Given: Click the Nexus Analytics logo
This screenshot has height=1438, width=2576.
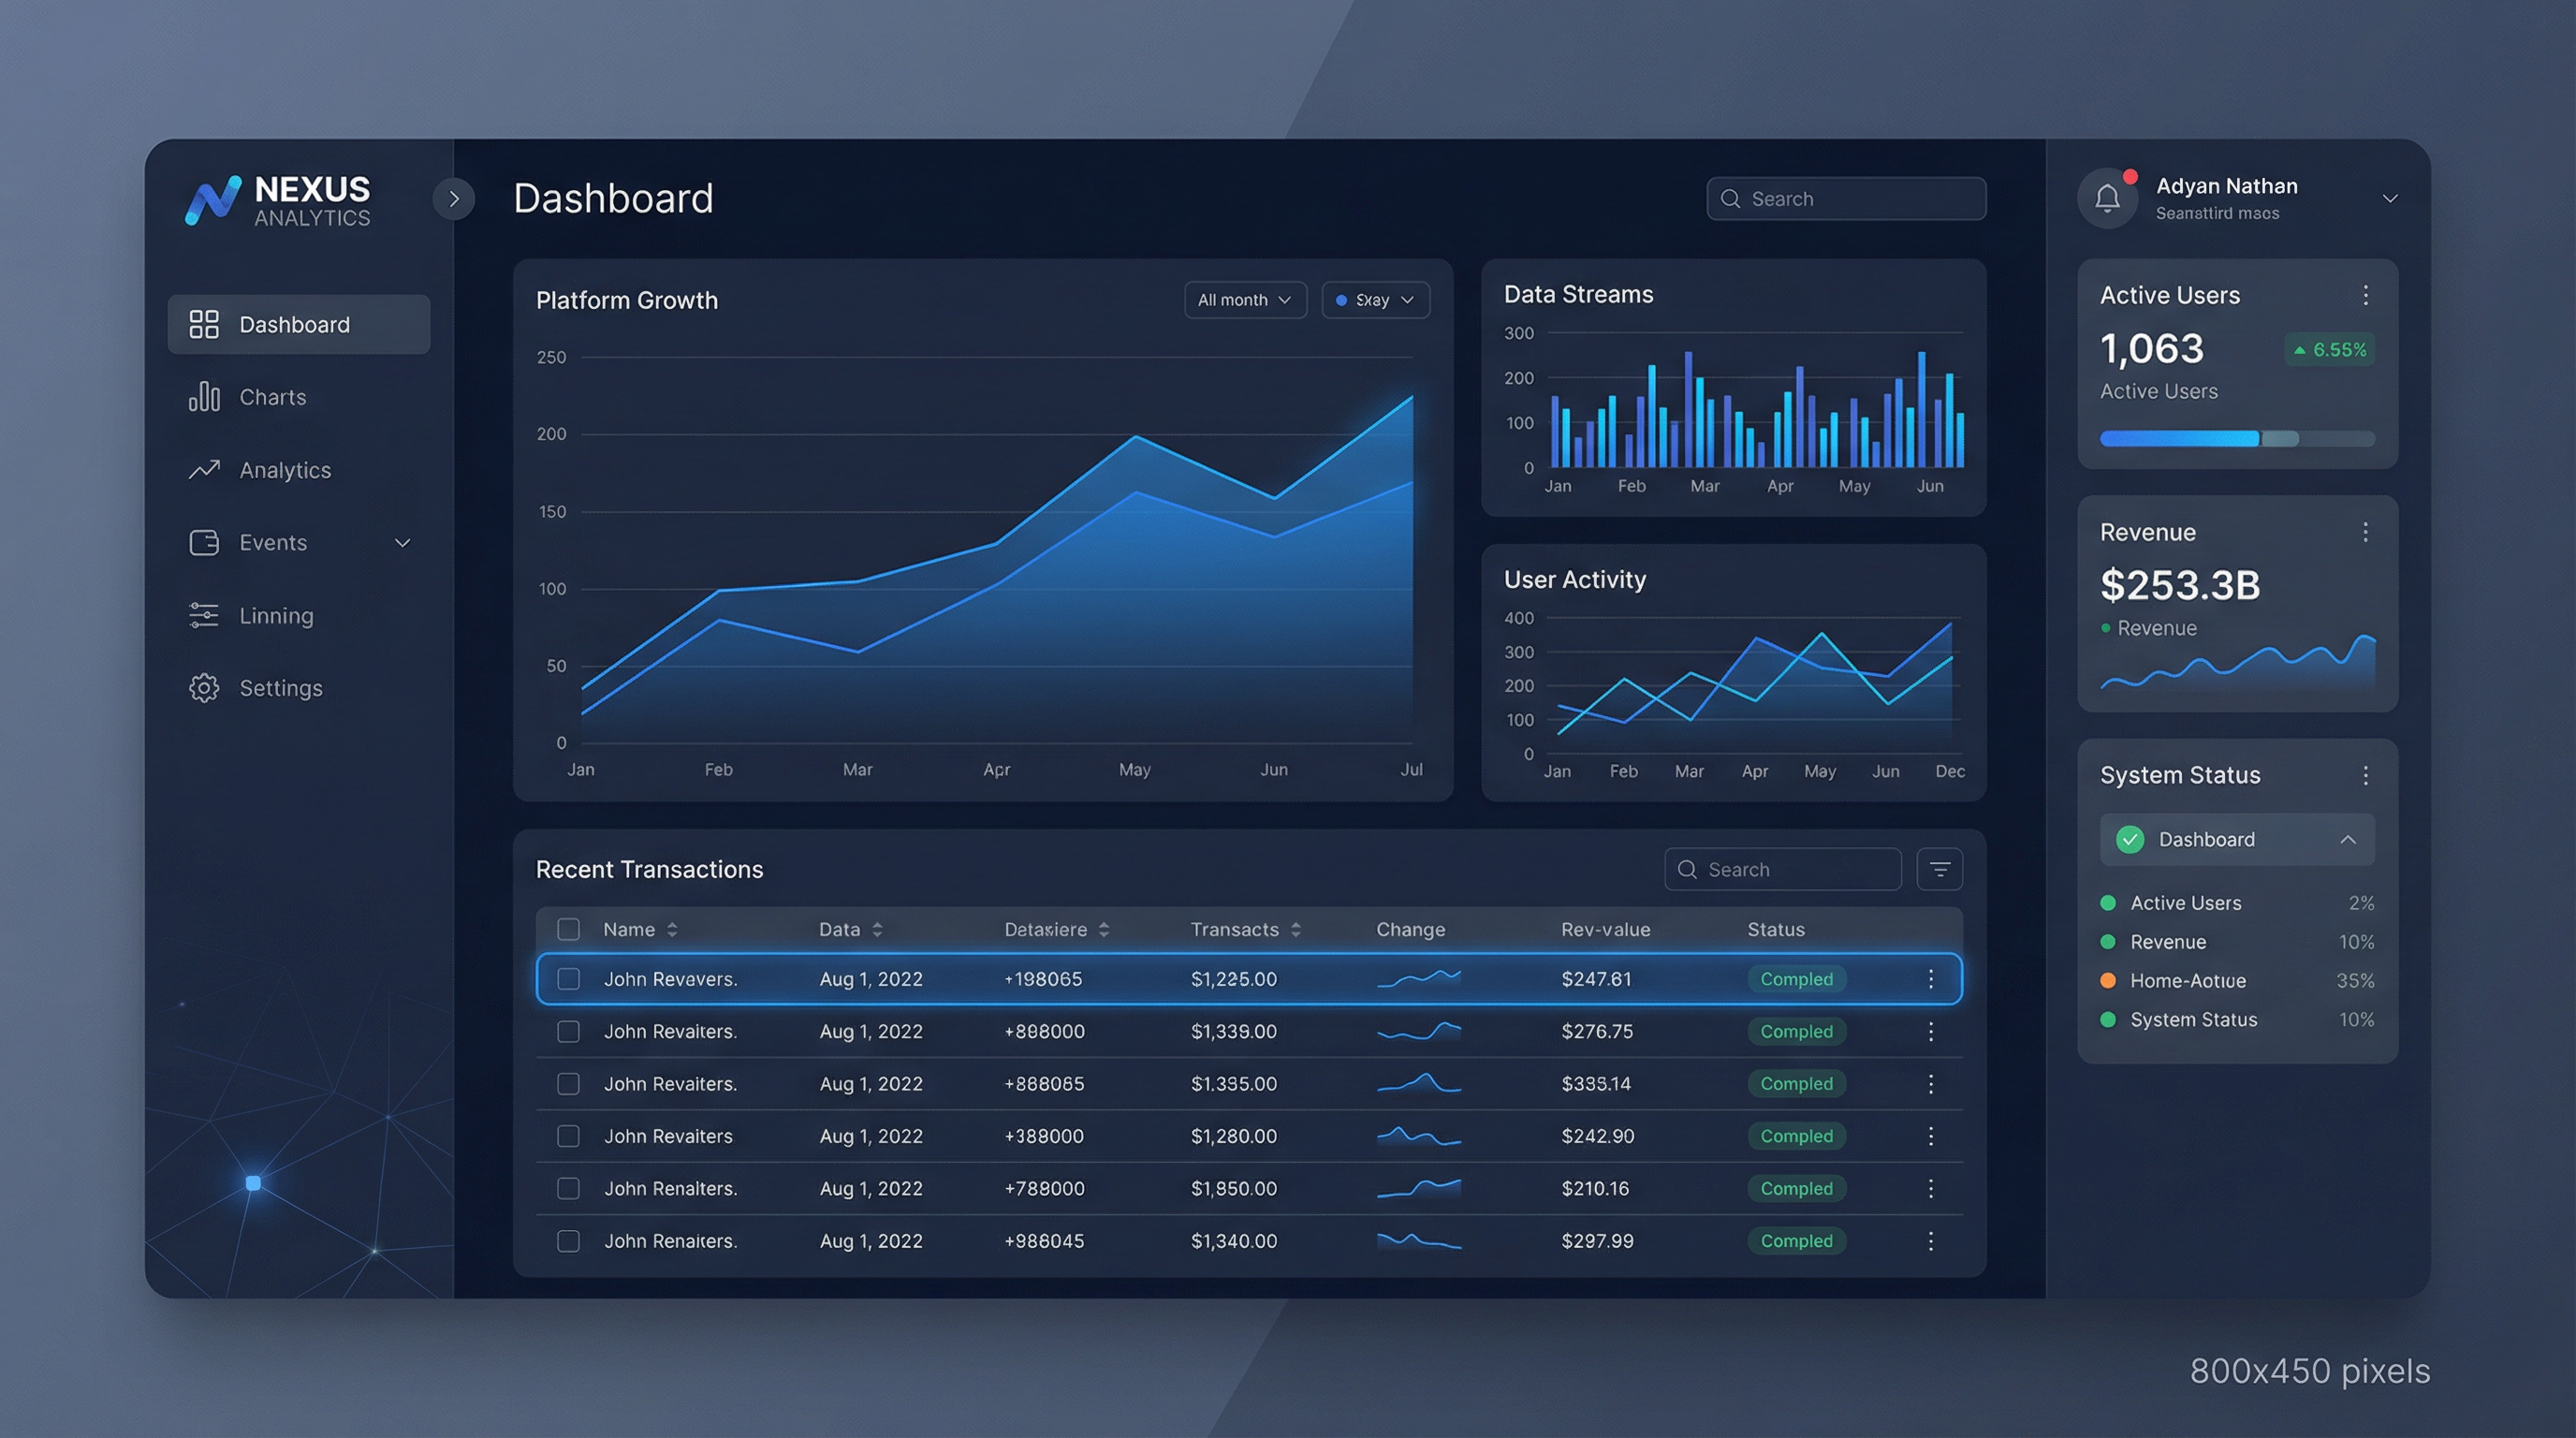Looking at the screenshot, I should pyautogui.click(x=278, y=201).
